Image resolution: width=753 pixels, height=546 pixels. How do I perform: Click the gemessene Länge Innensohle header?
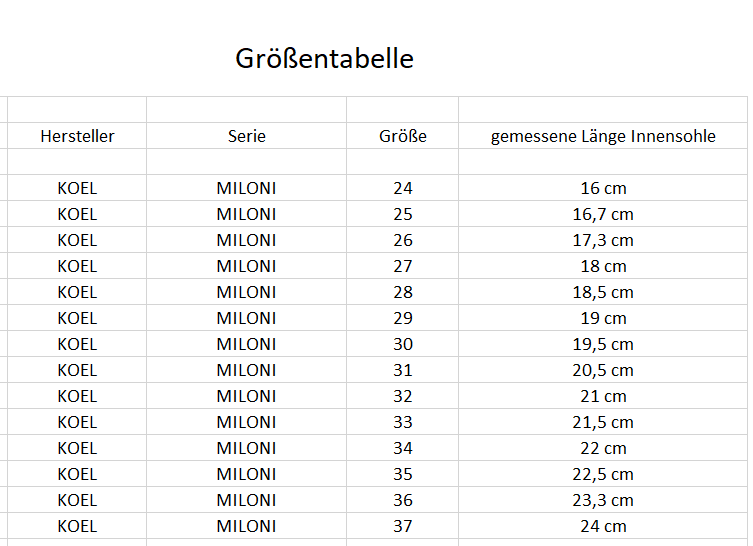click(x=603, y=136)
